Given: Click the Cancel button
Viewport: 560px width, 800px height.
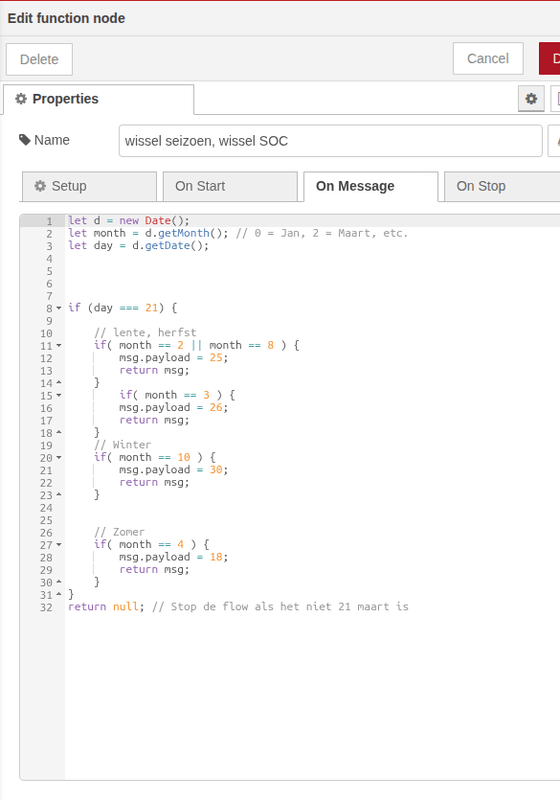Looking at the screenshot, I should pos(488,59).
